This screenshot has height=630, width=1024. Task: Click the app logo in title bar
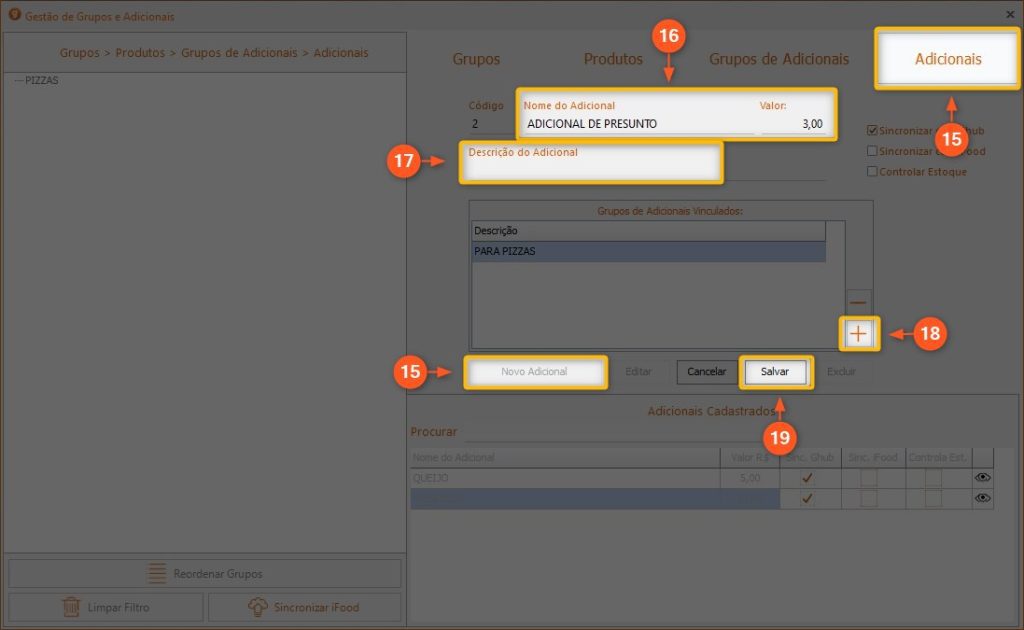pyautogui.click(x=14, y=15)
